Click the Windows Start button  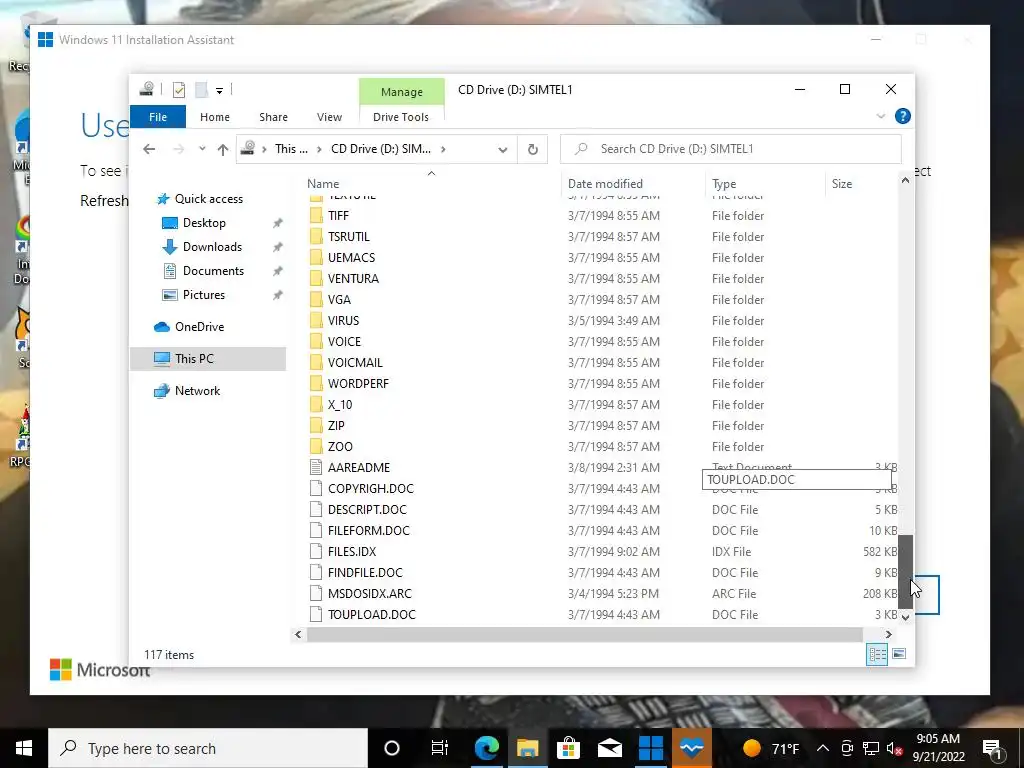pos(24,748)
